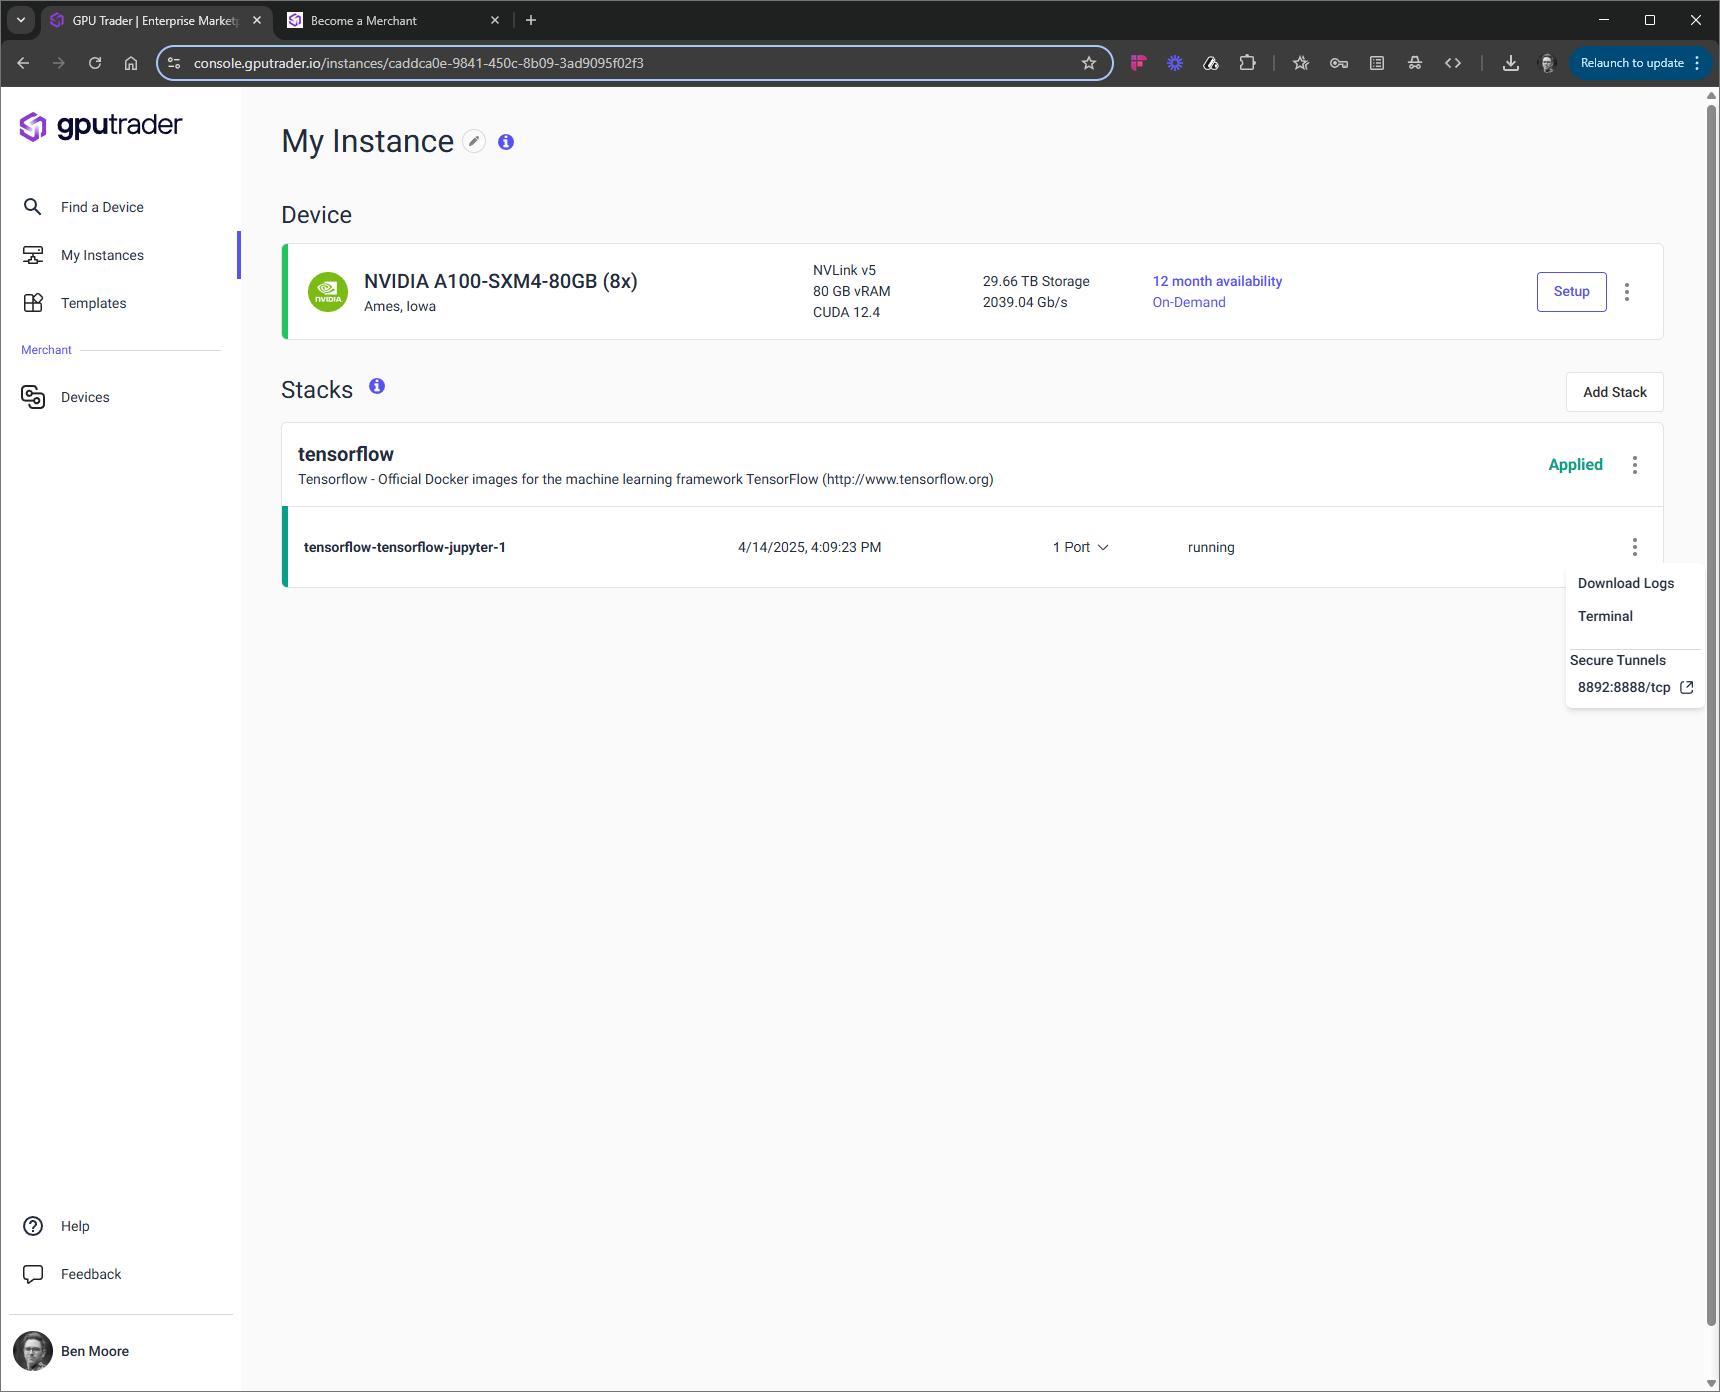Switch to Become a Merchant tab
This screenshot has height=1392, width=1720.
point(392,20)
